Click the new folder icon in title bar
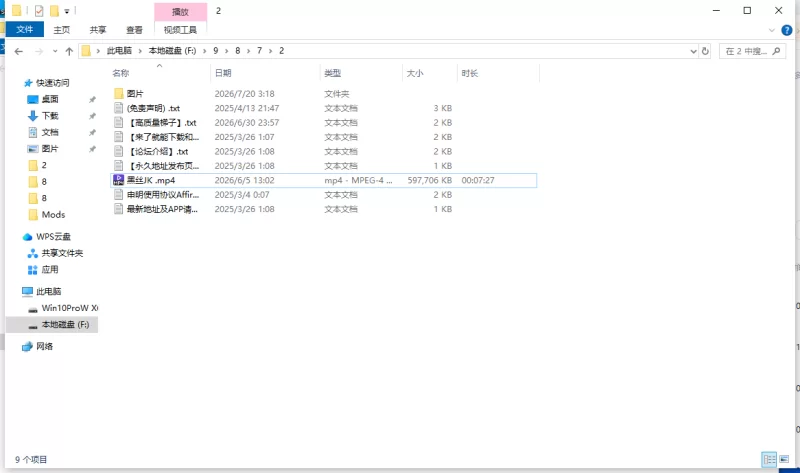Screen dimensions: 800x473 point(54,11)
